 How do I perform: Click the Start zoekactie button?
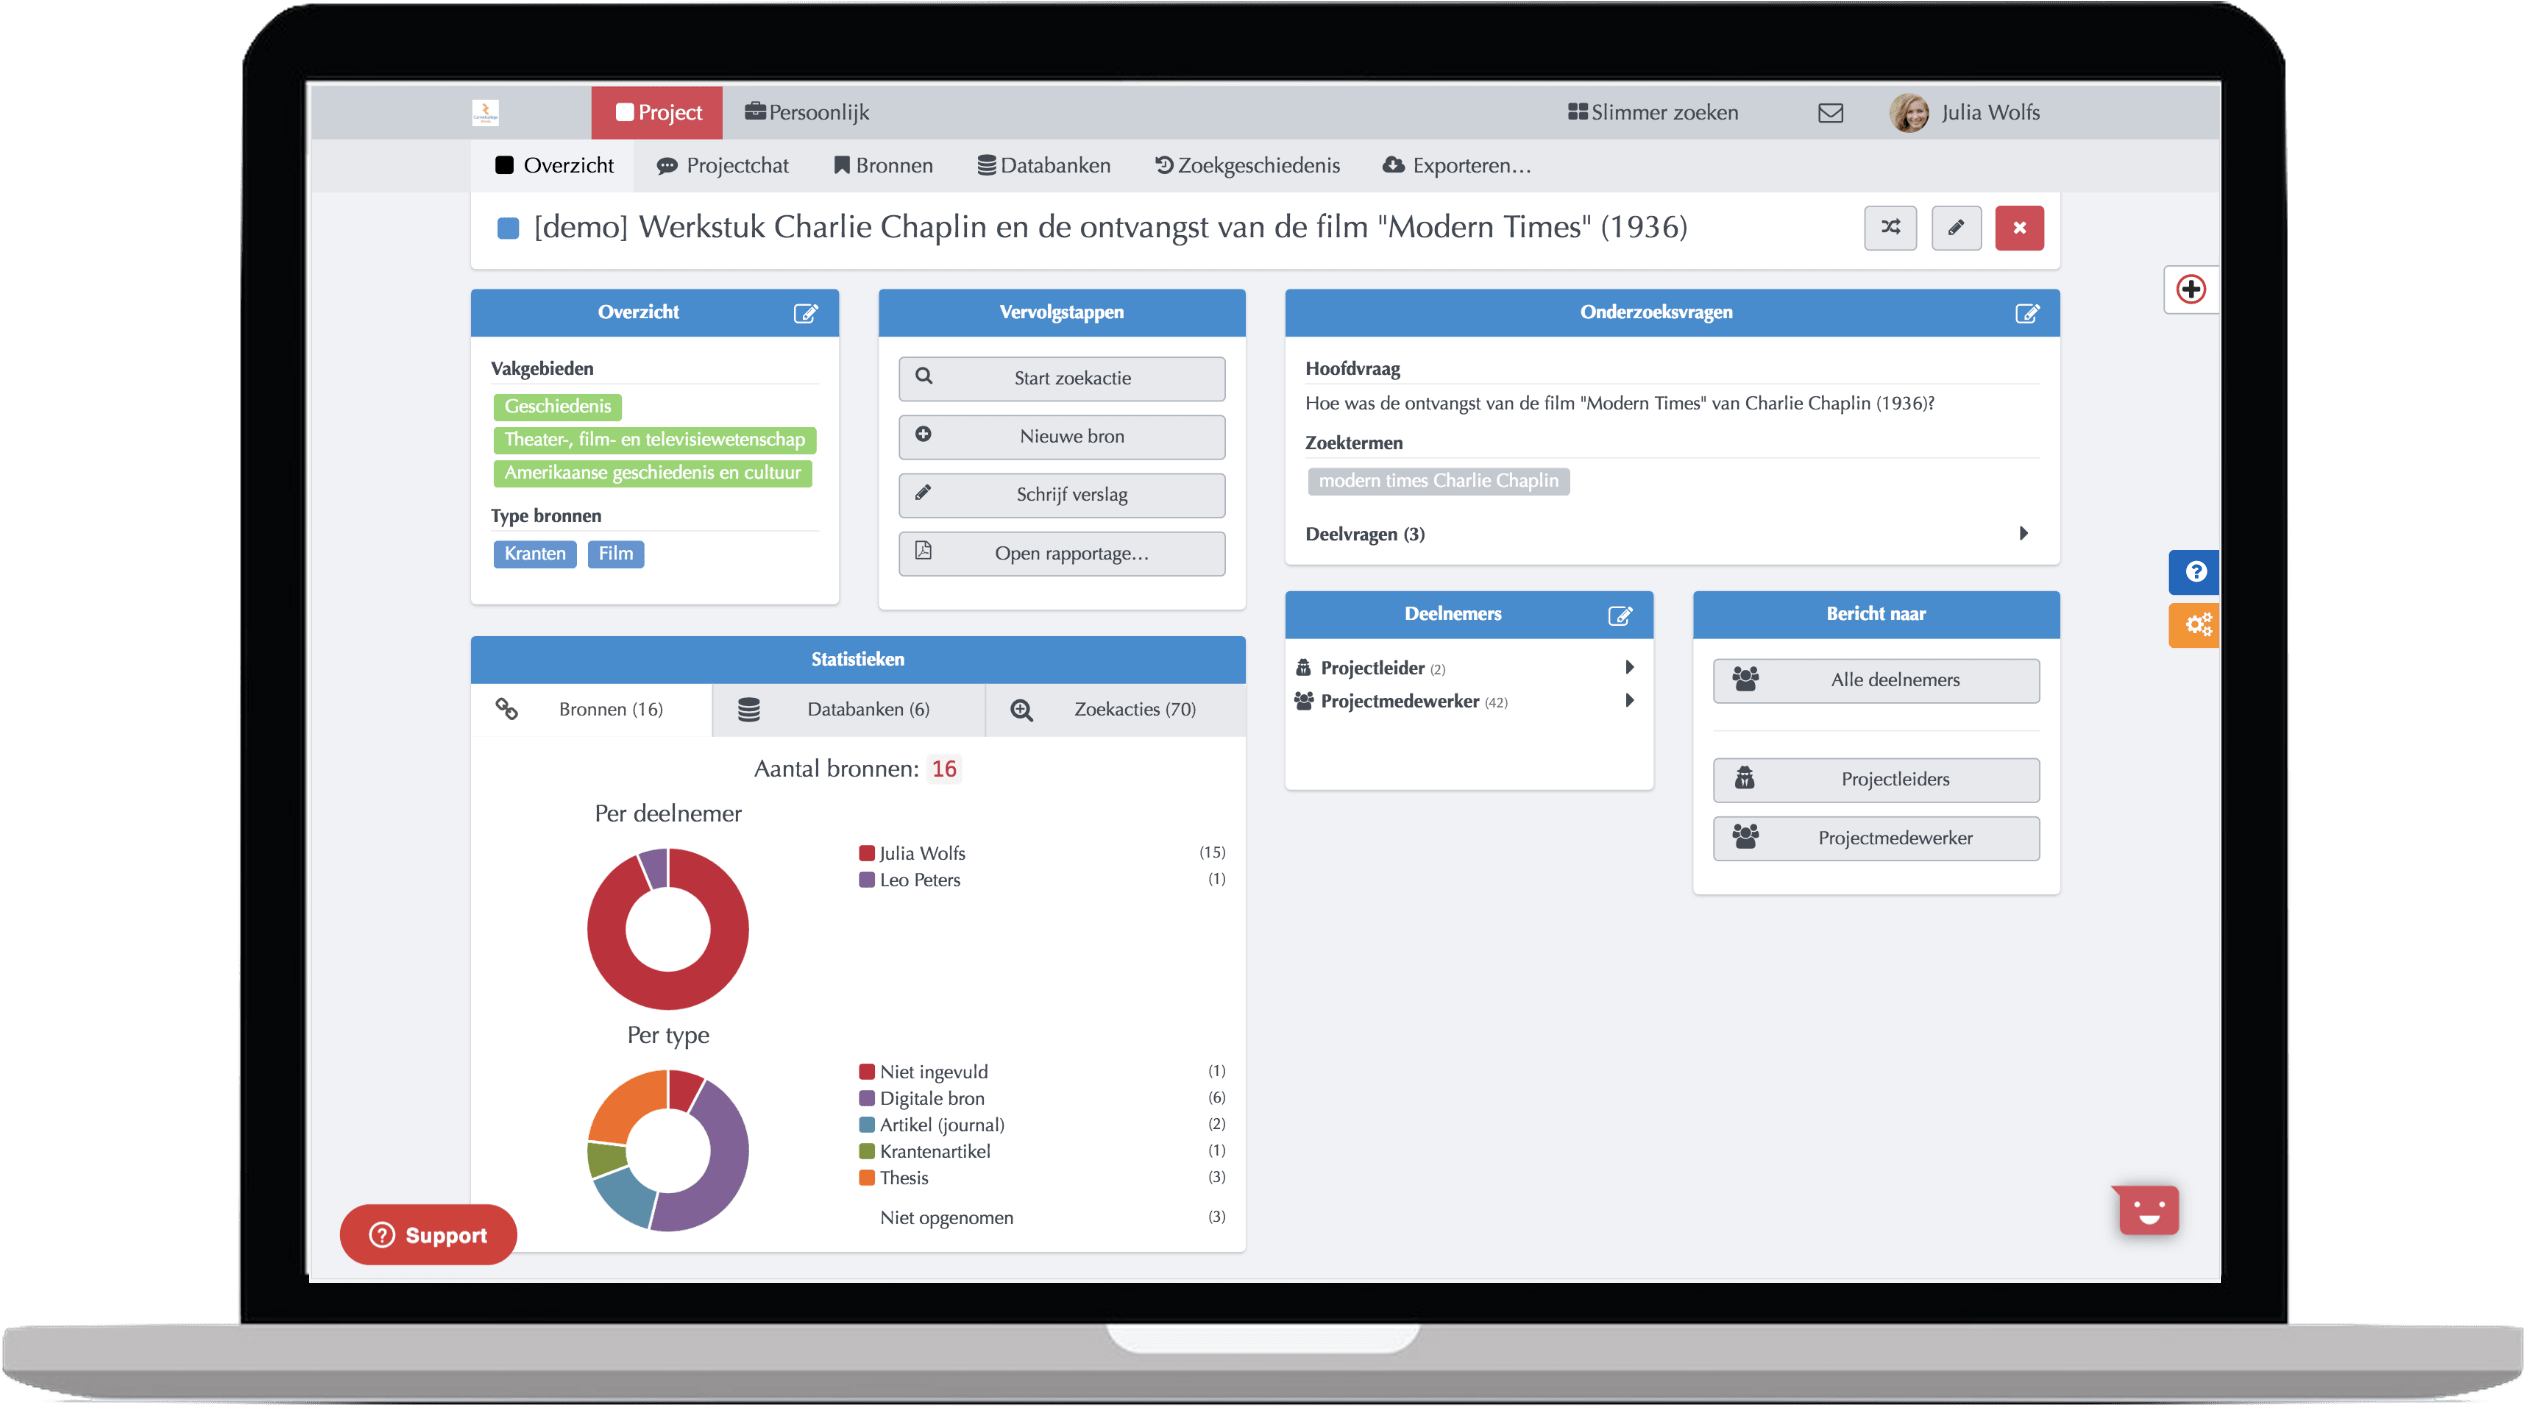pyautogui.click(x=1061, y=379)
